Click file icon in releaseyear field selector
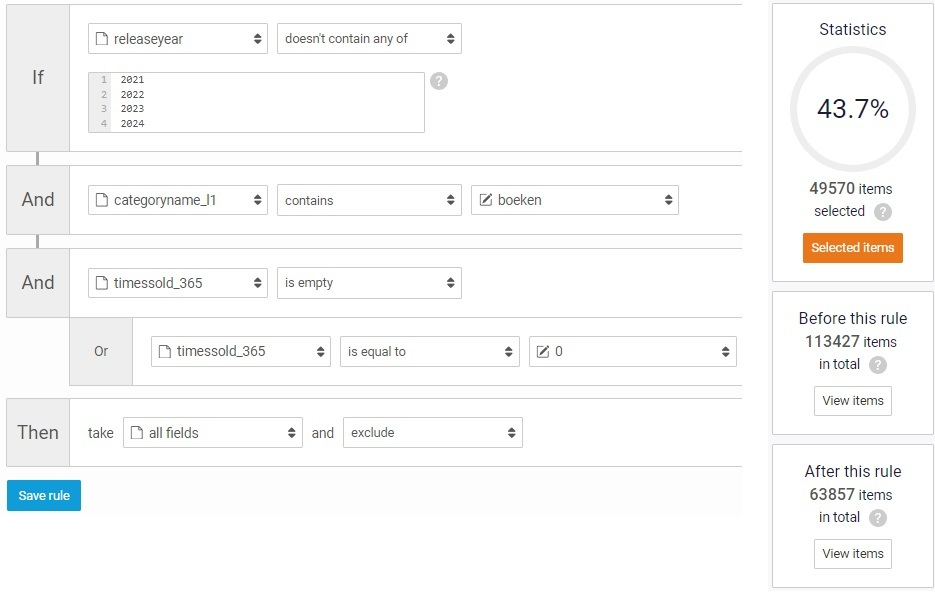The image size is (935, 593). click(x=102, y=39)
